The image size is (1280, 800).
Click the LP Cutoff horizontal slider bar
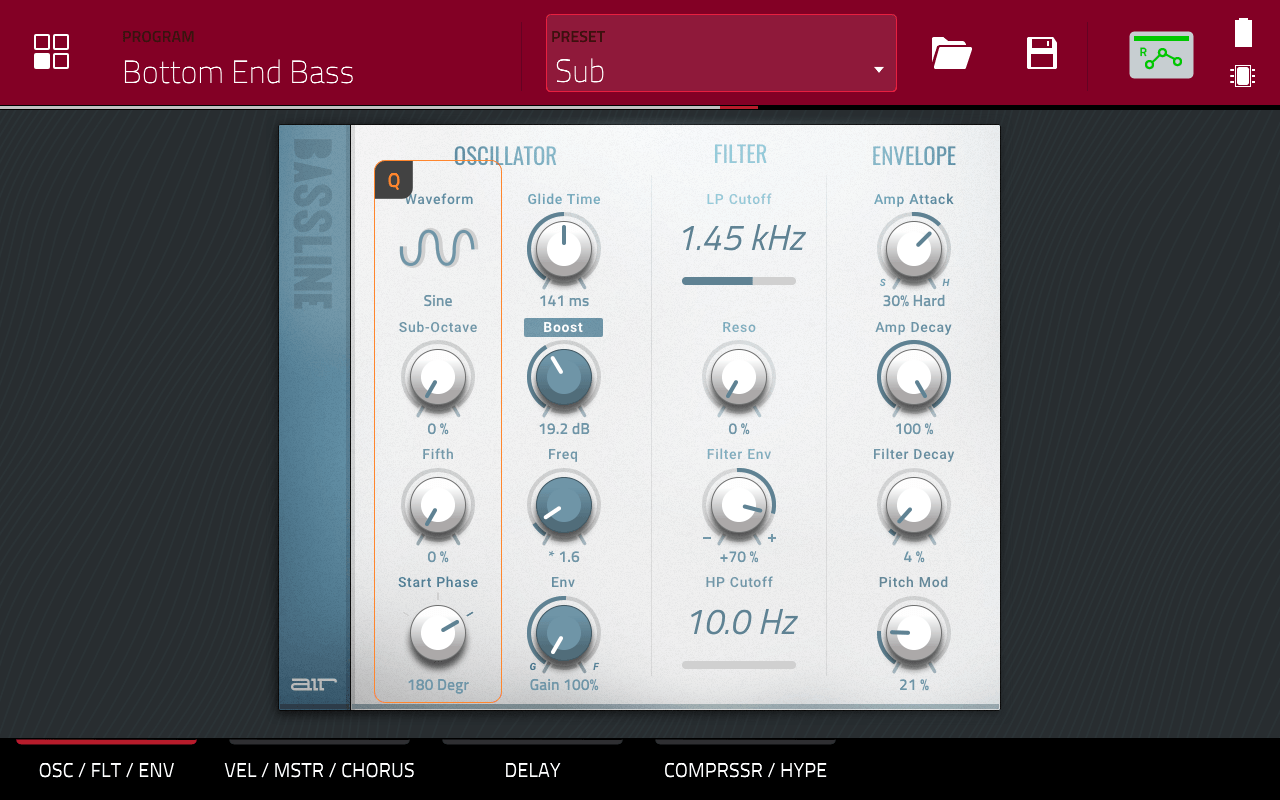pos(739,281)
